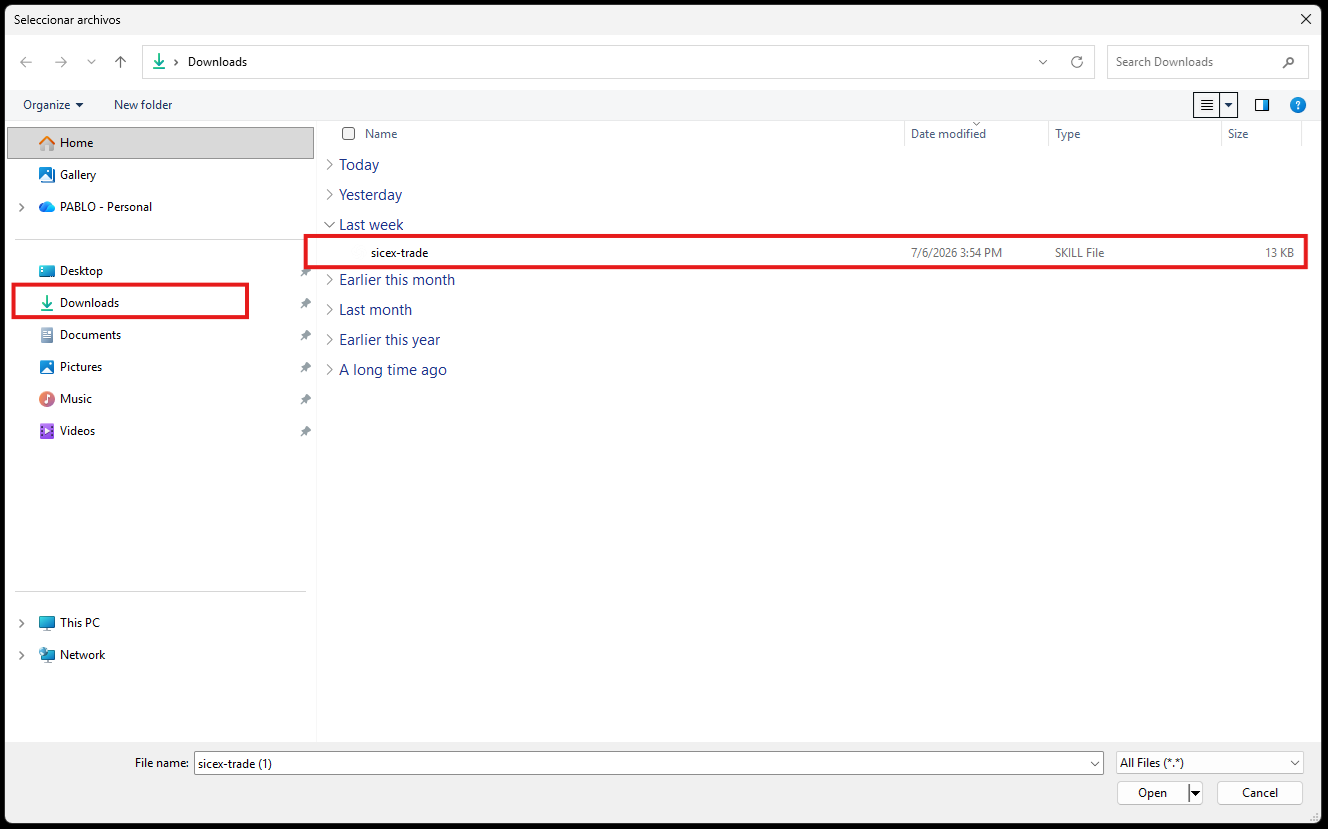Expand This PC chevron
The width and height of the screenshot is (1328, 829).
pyautogui.click(x=22, y=623)
